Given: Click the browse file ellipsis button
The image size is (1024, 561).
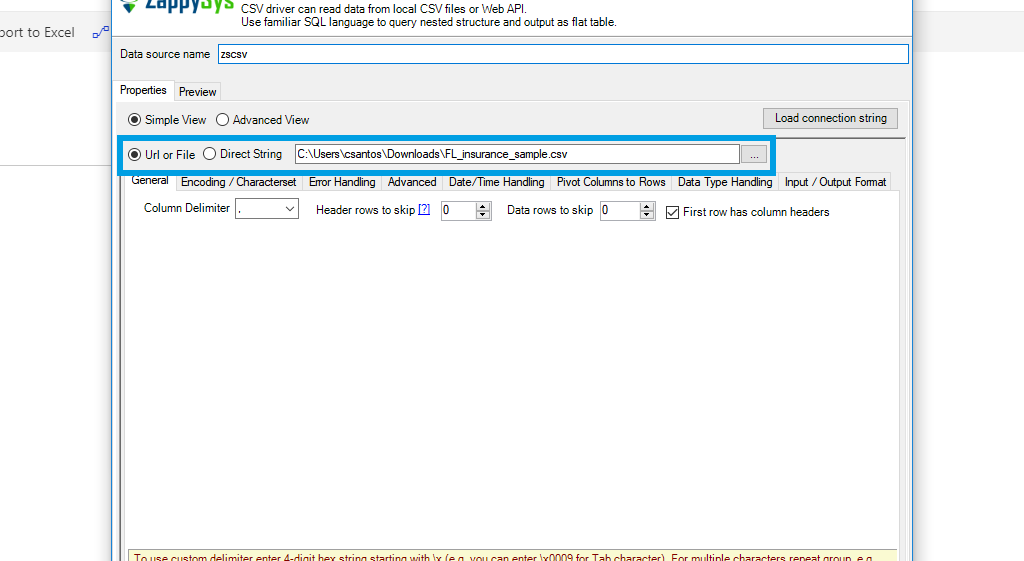Looking at the screenshot, I should 754,154.
